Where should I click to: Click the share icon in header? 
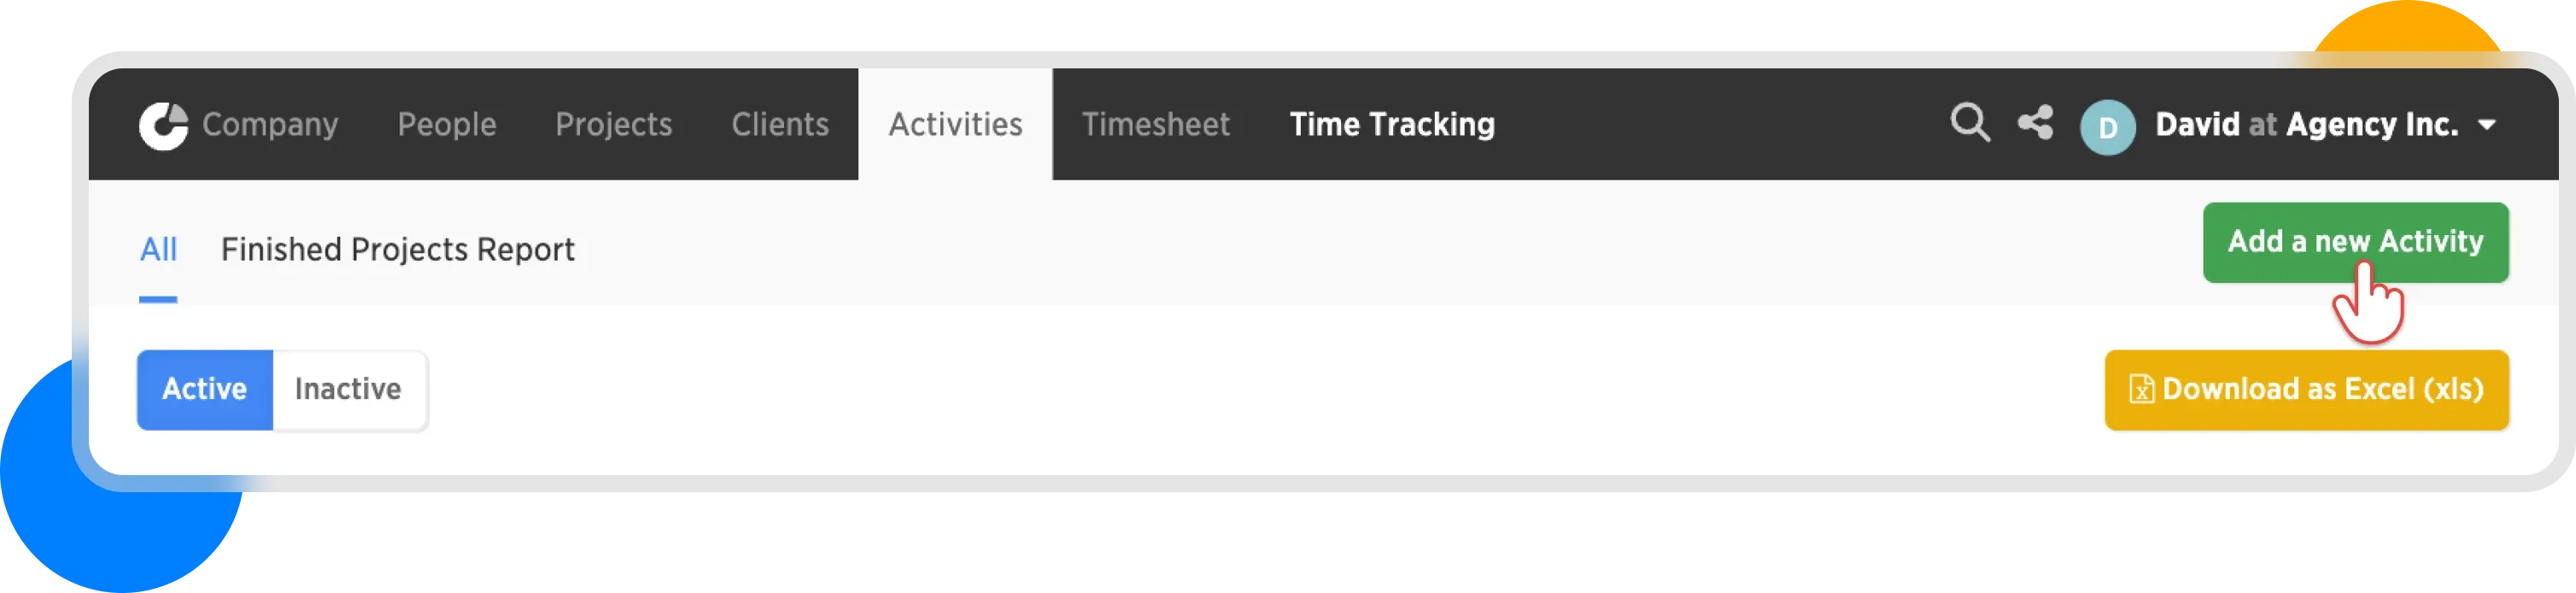[x=2035, y=124]
